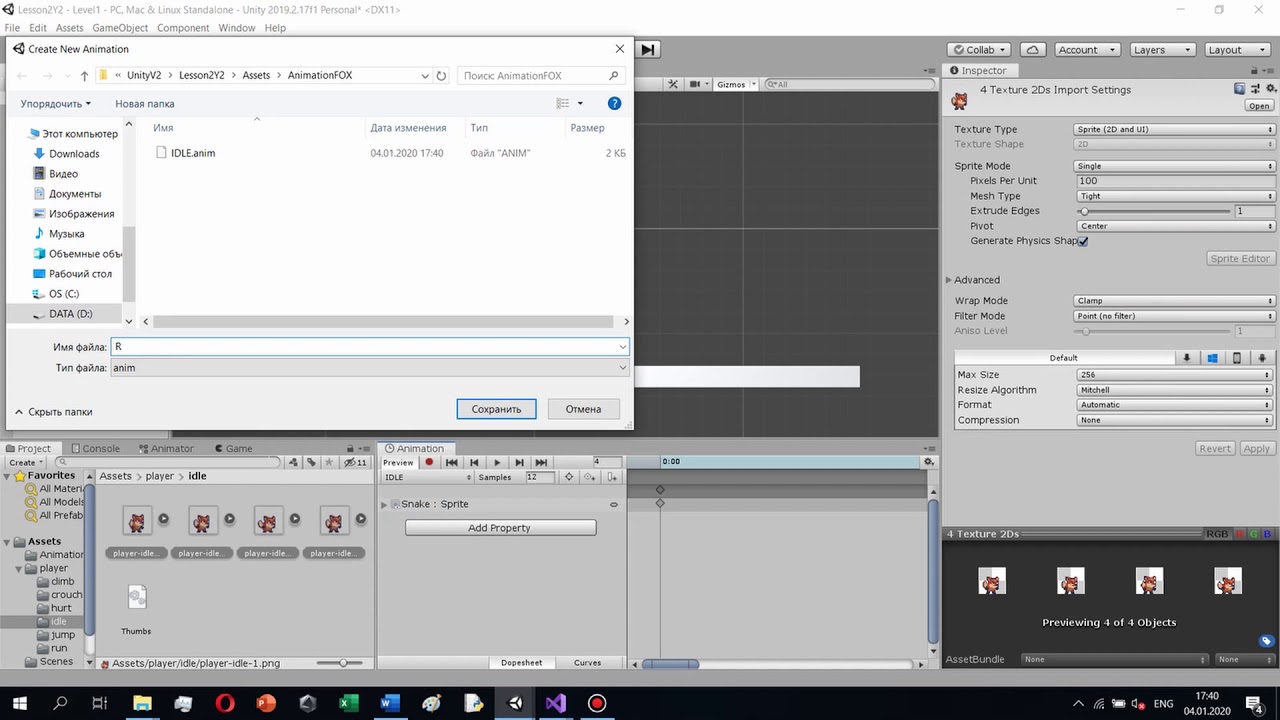This screenshot has height=720, width=1280.
Task: Switch to the Game tab
Action: pyautogui.click(x=233, y=448)
